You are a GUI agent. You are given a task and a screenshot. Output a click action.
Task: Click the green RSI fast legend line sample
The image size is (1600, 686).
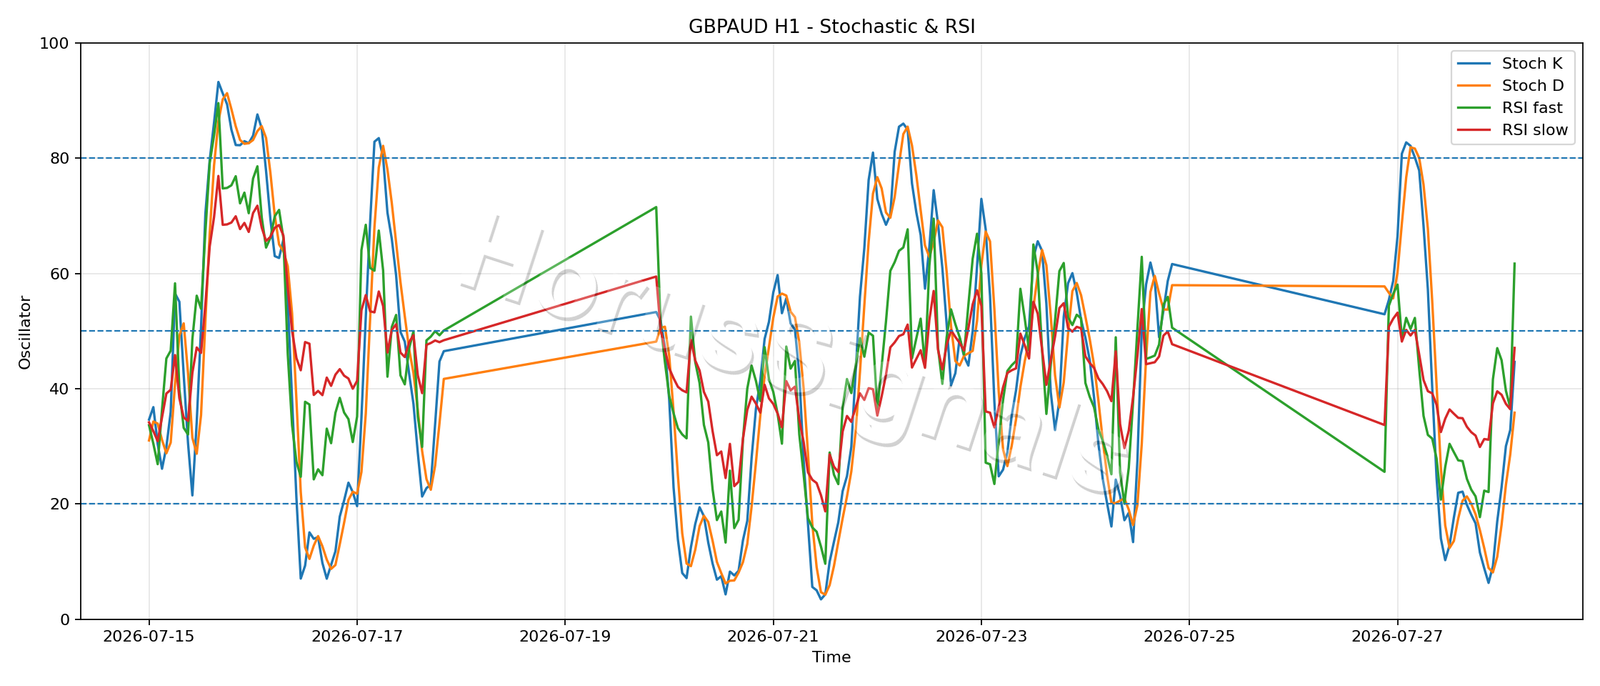pos(1476,108)
